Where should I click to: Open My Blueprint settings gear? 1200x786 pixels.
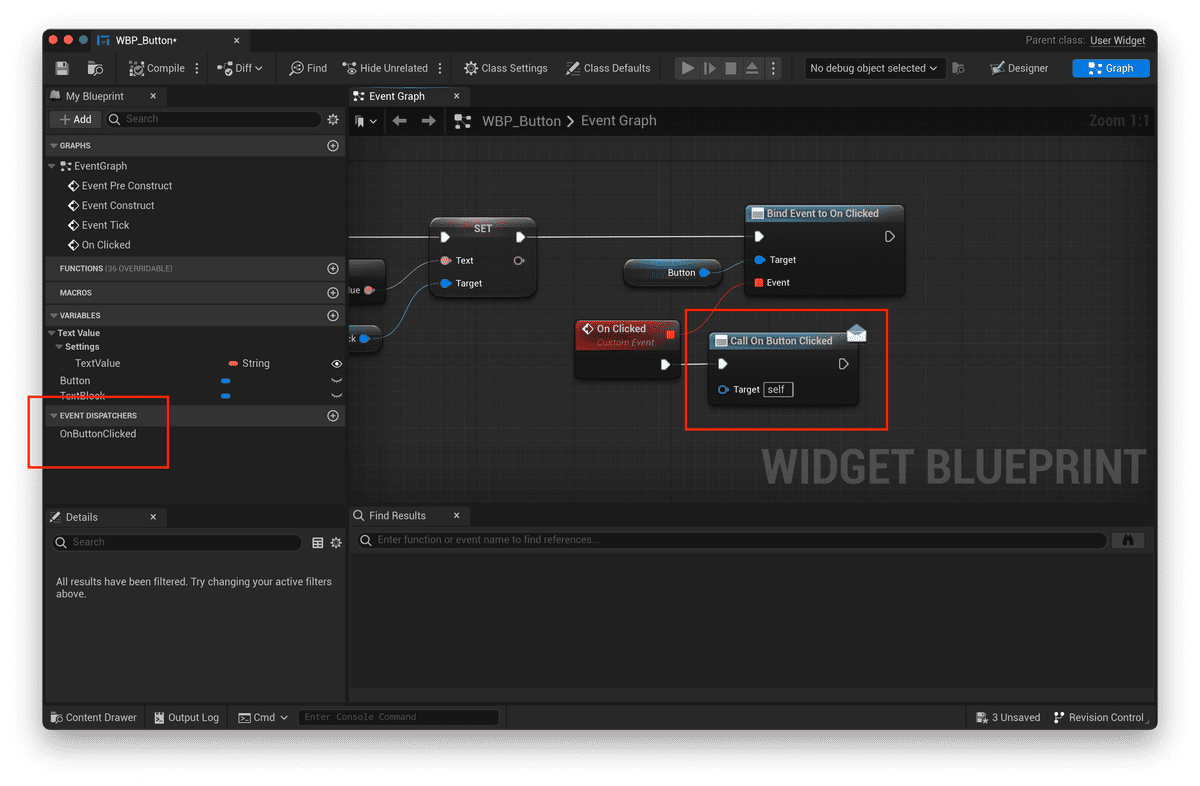point(333,119)
